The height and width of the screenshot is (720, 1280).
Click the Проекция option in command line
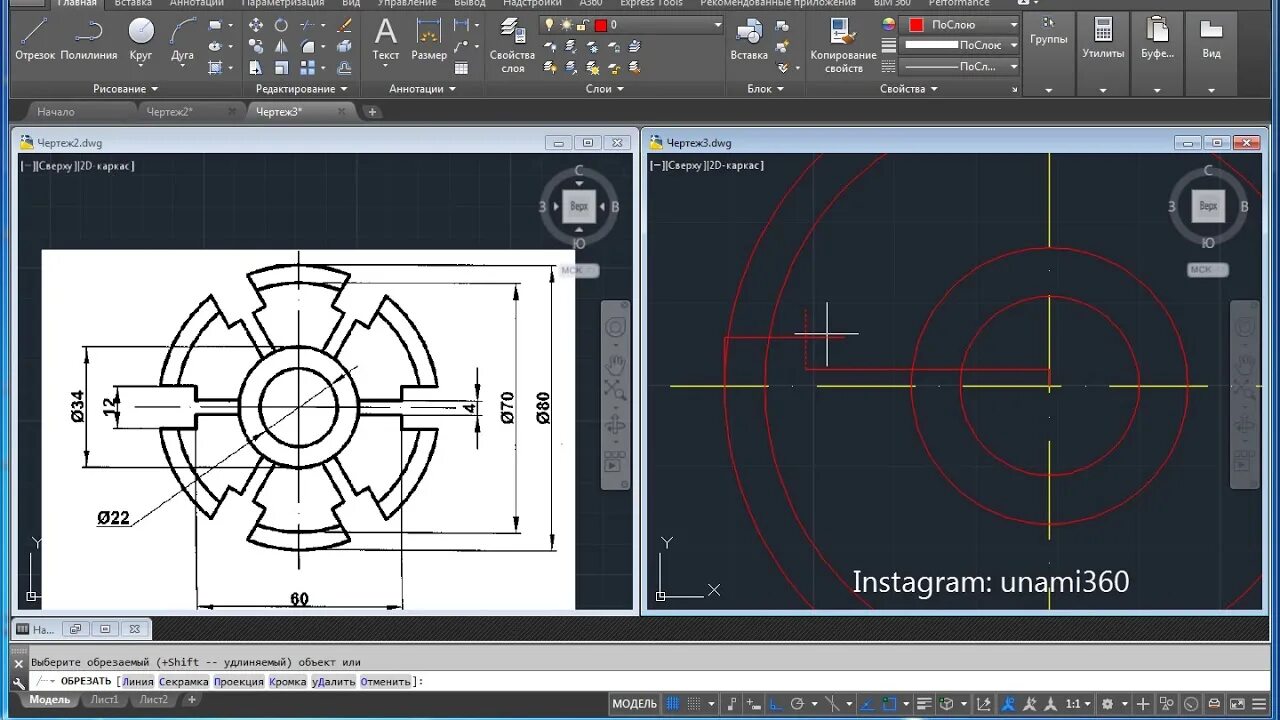[239, 681]
